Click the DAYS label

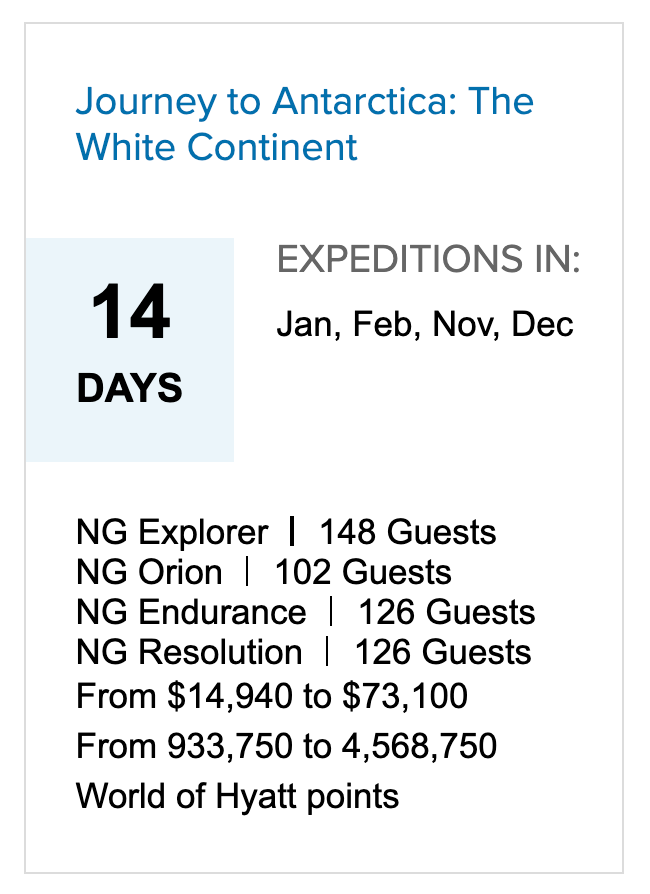130,388
